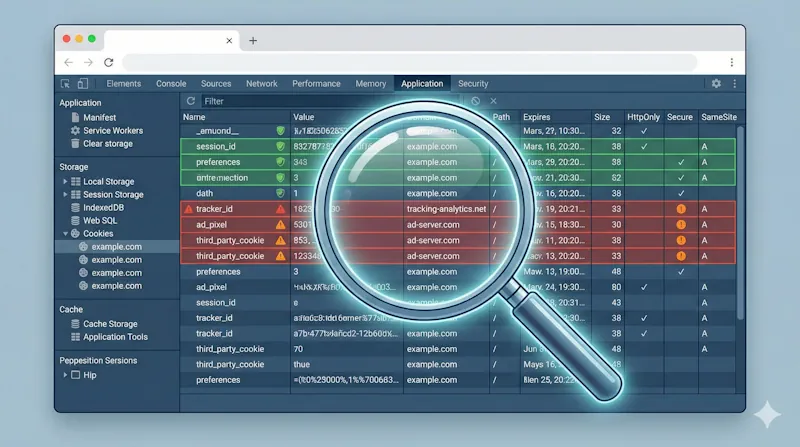Sort by SameSite column header
The image size is (800, 447).
pyautogui.click(x=718, y=117)
